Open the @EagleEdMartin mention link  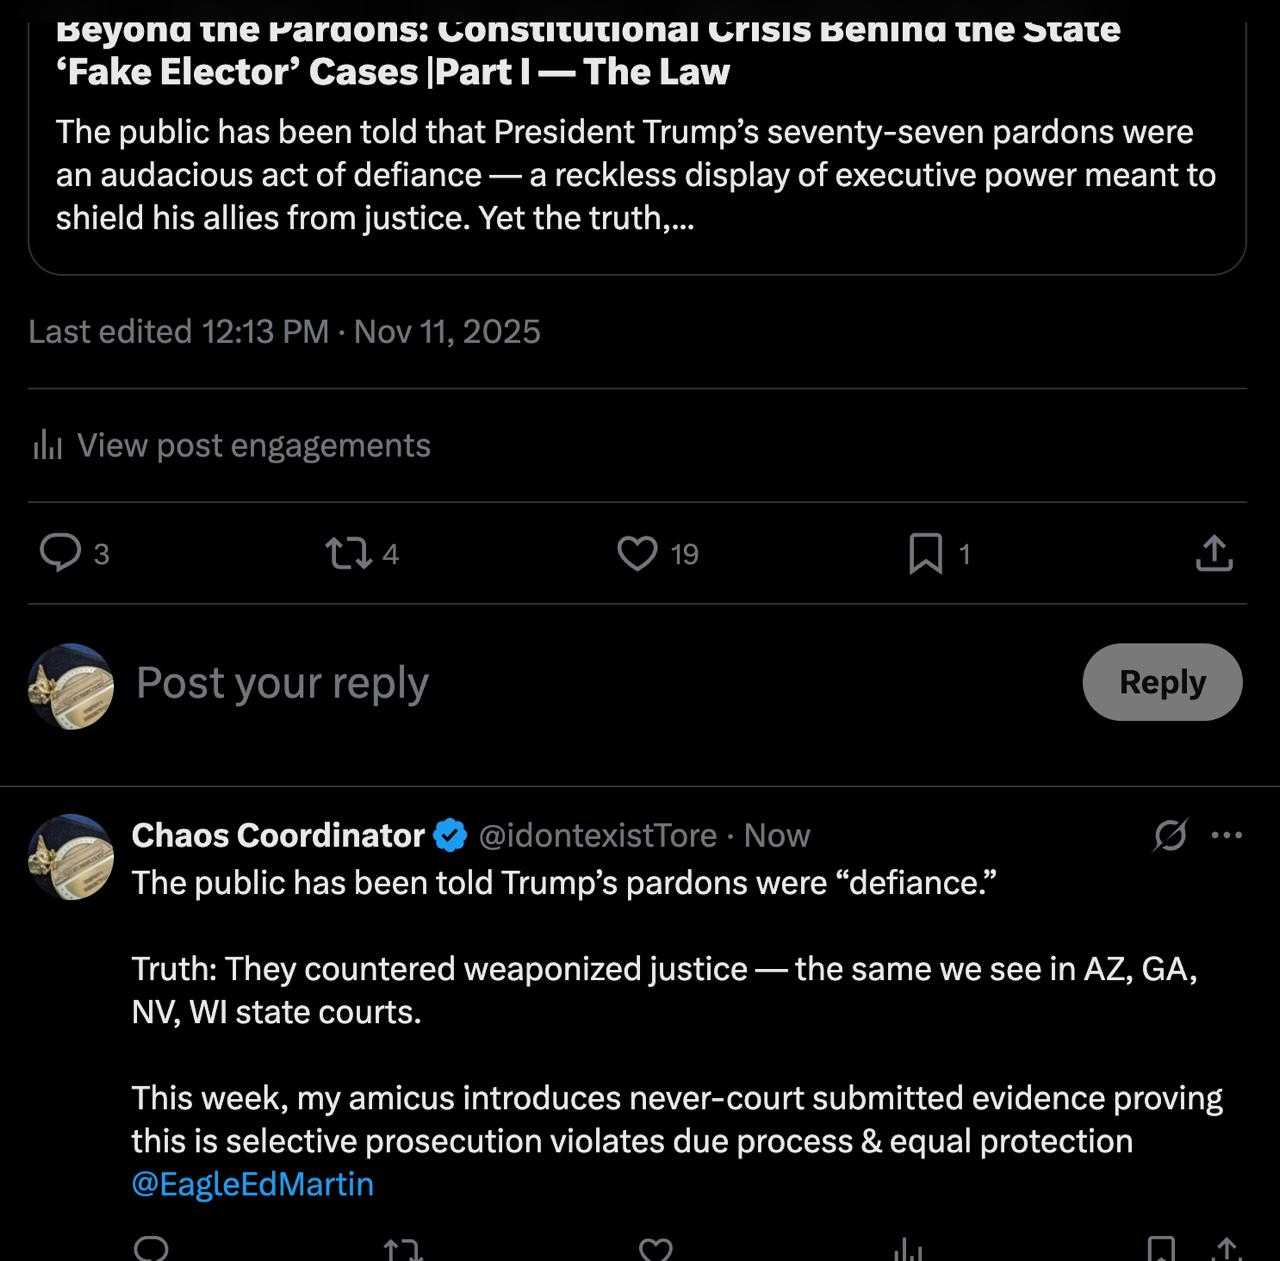252,1184
